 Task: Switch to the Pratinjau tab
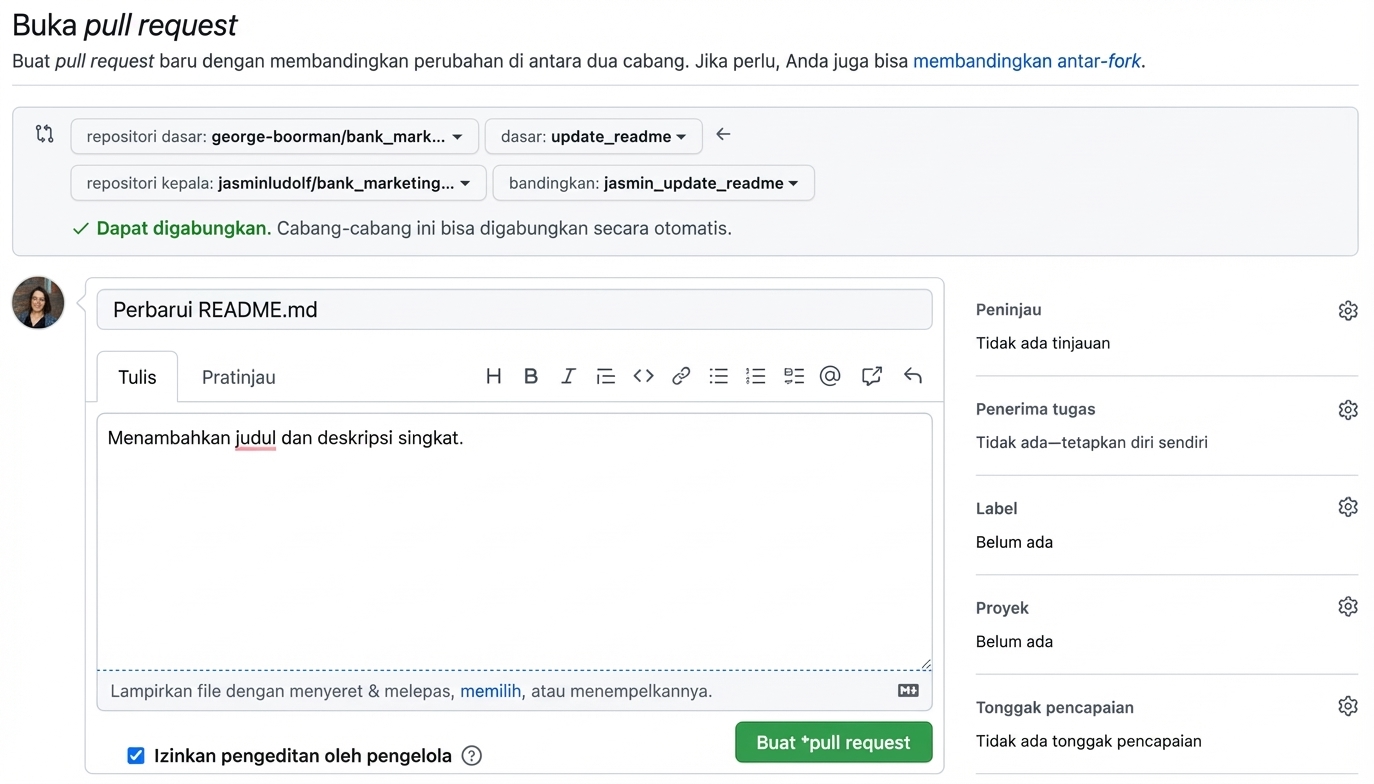tap(239, 377)
